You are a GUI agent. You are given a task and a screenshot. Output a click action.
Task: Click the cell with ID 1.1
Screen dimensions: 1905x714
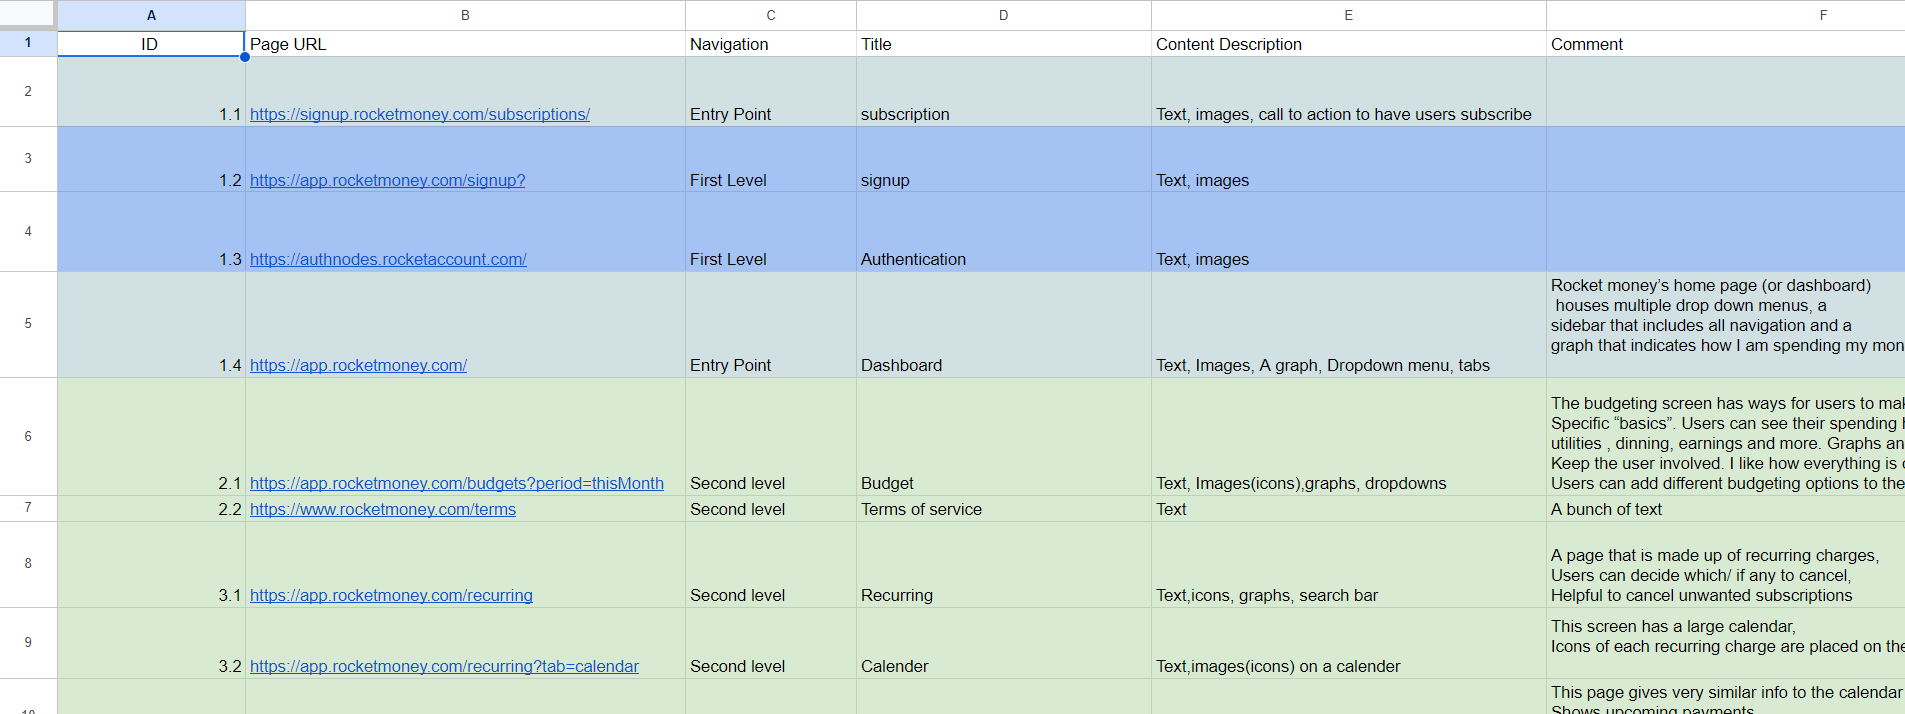pyautogui.click(x=151, y=91)
